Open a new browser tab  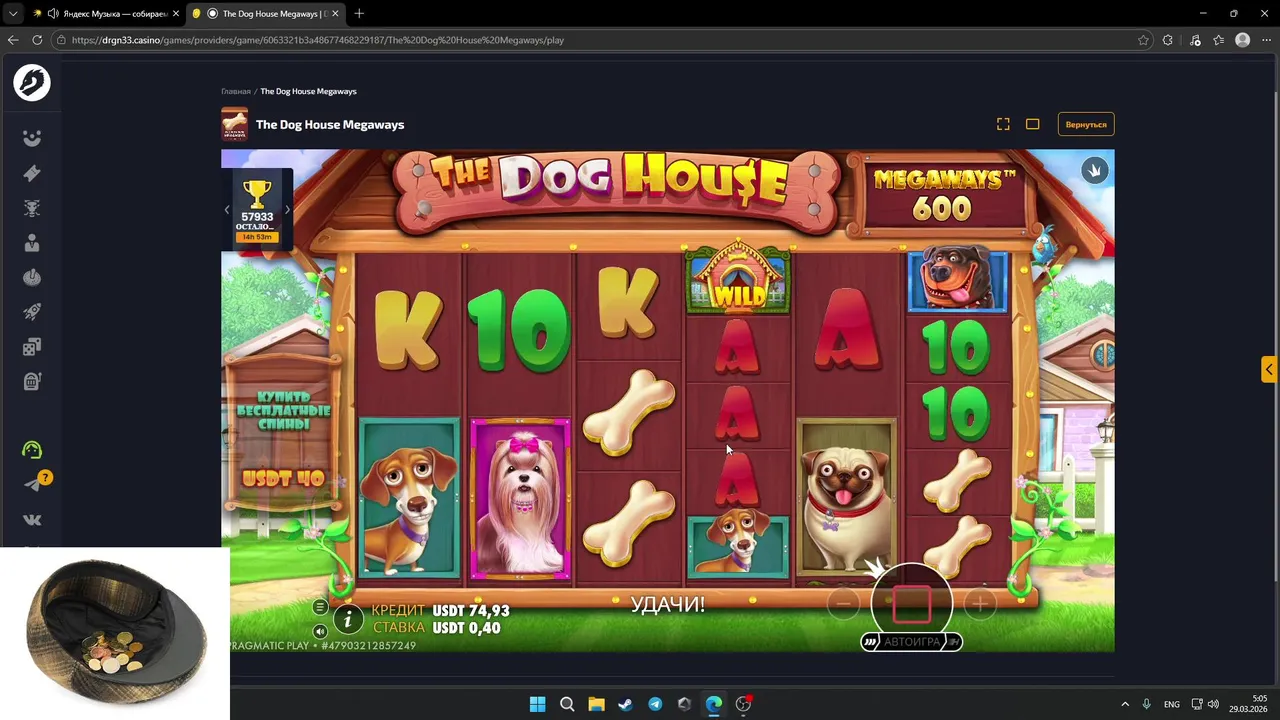tap(359, 14)
